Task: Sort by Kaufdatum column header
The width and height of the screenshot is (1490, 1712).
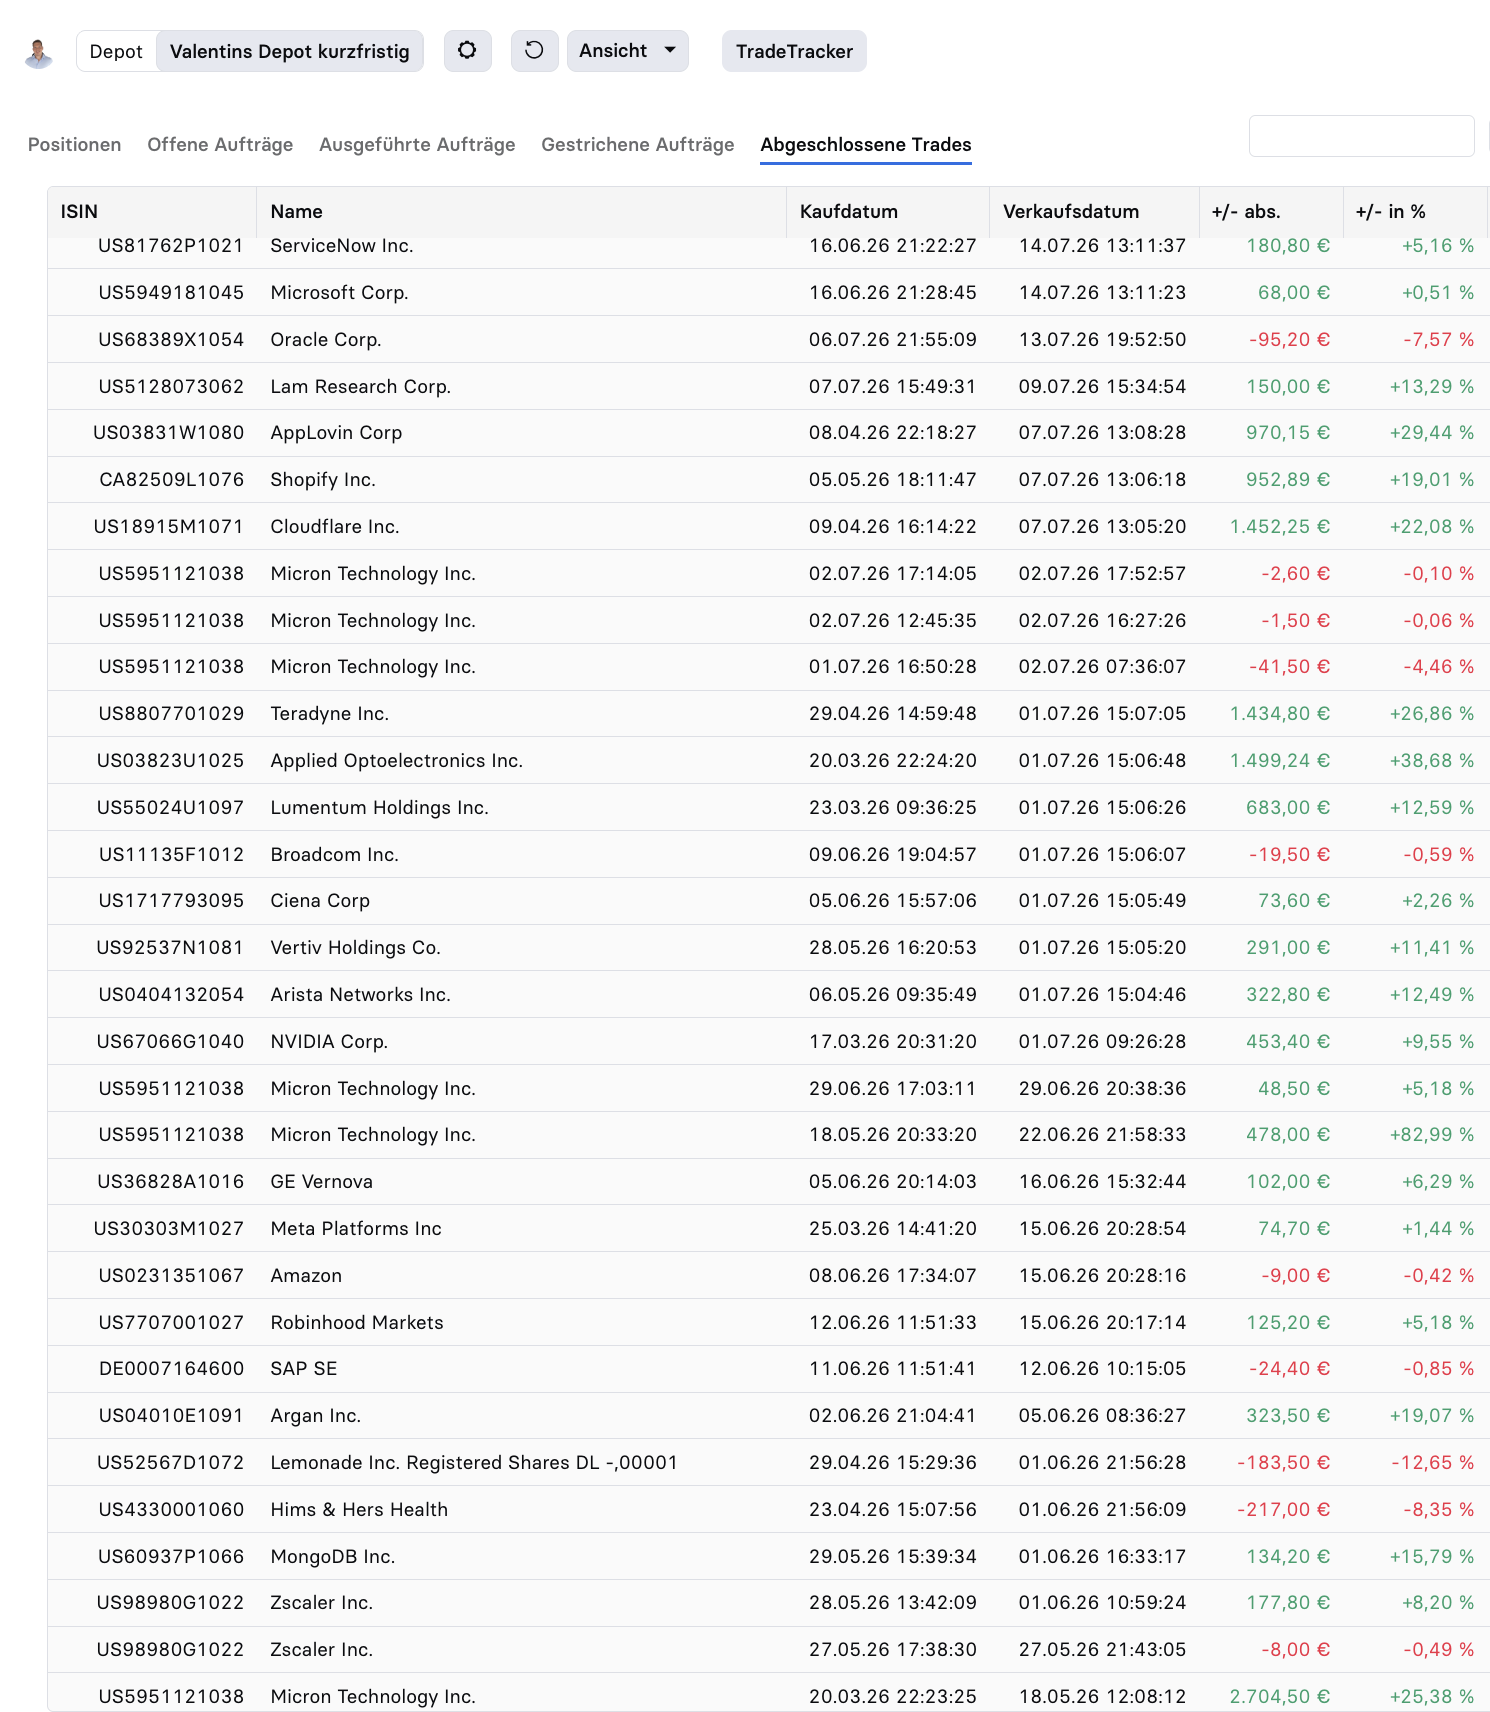Action: click(x=888, y=212)
